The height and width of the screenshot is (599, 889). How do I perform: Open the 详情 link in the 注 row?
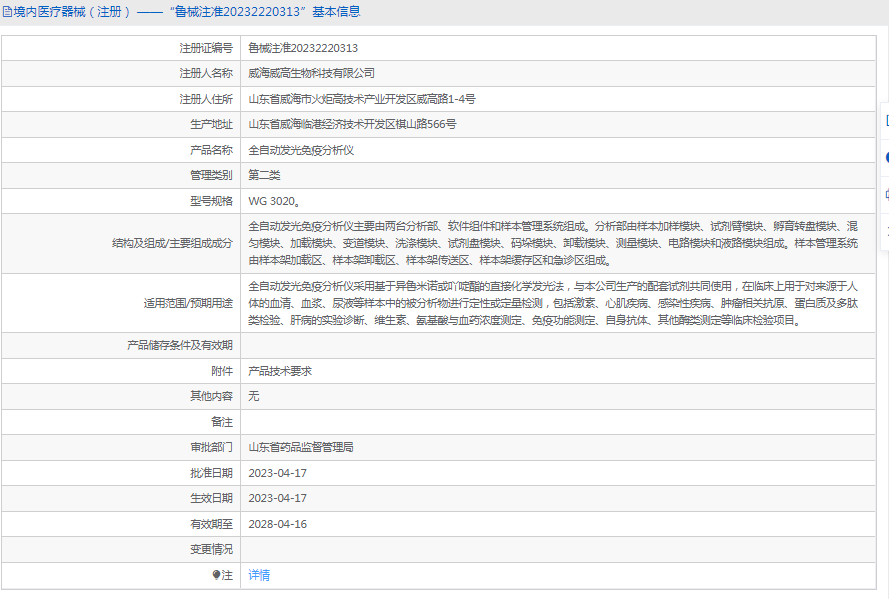[x=259, y=575]
